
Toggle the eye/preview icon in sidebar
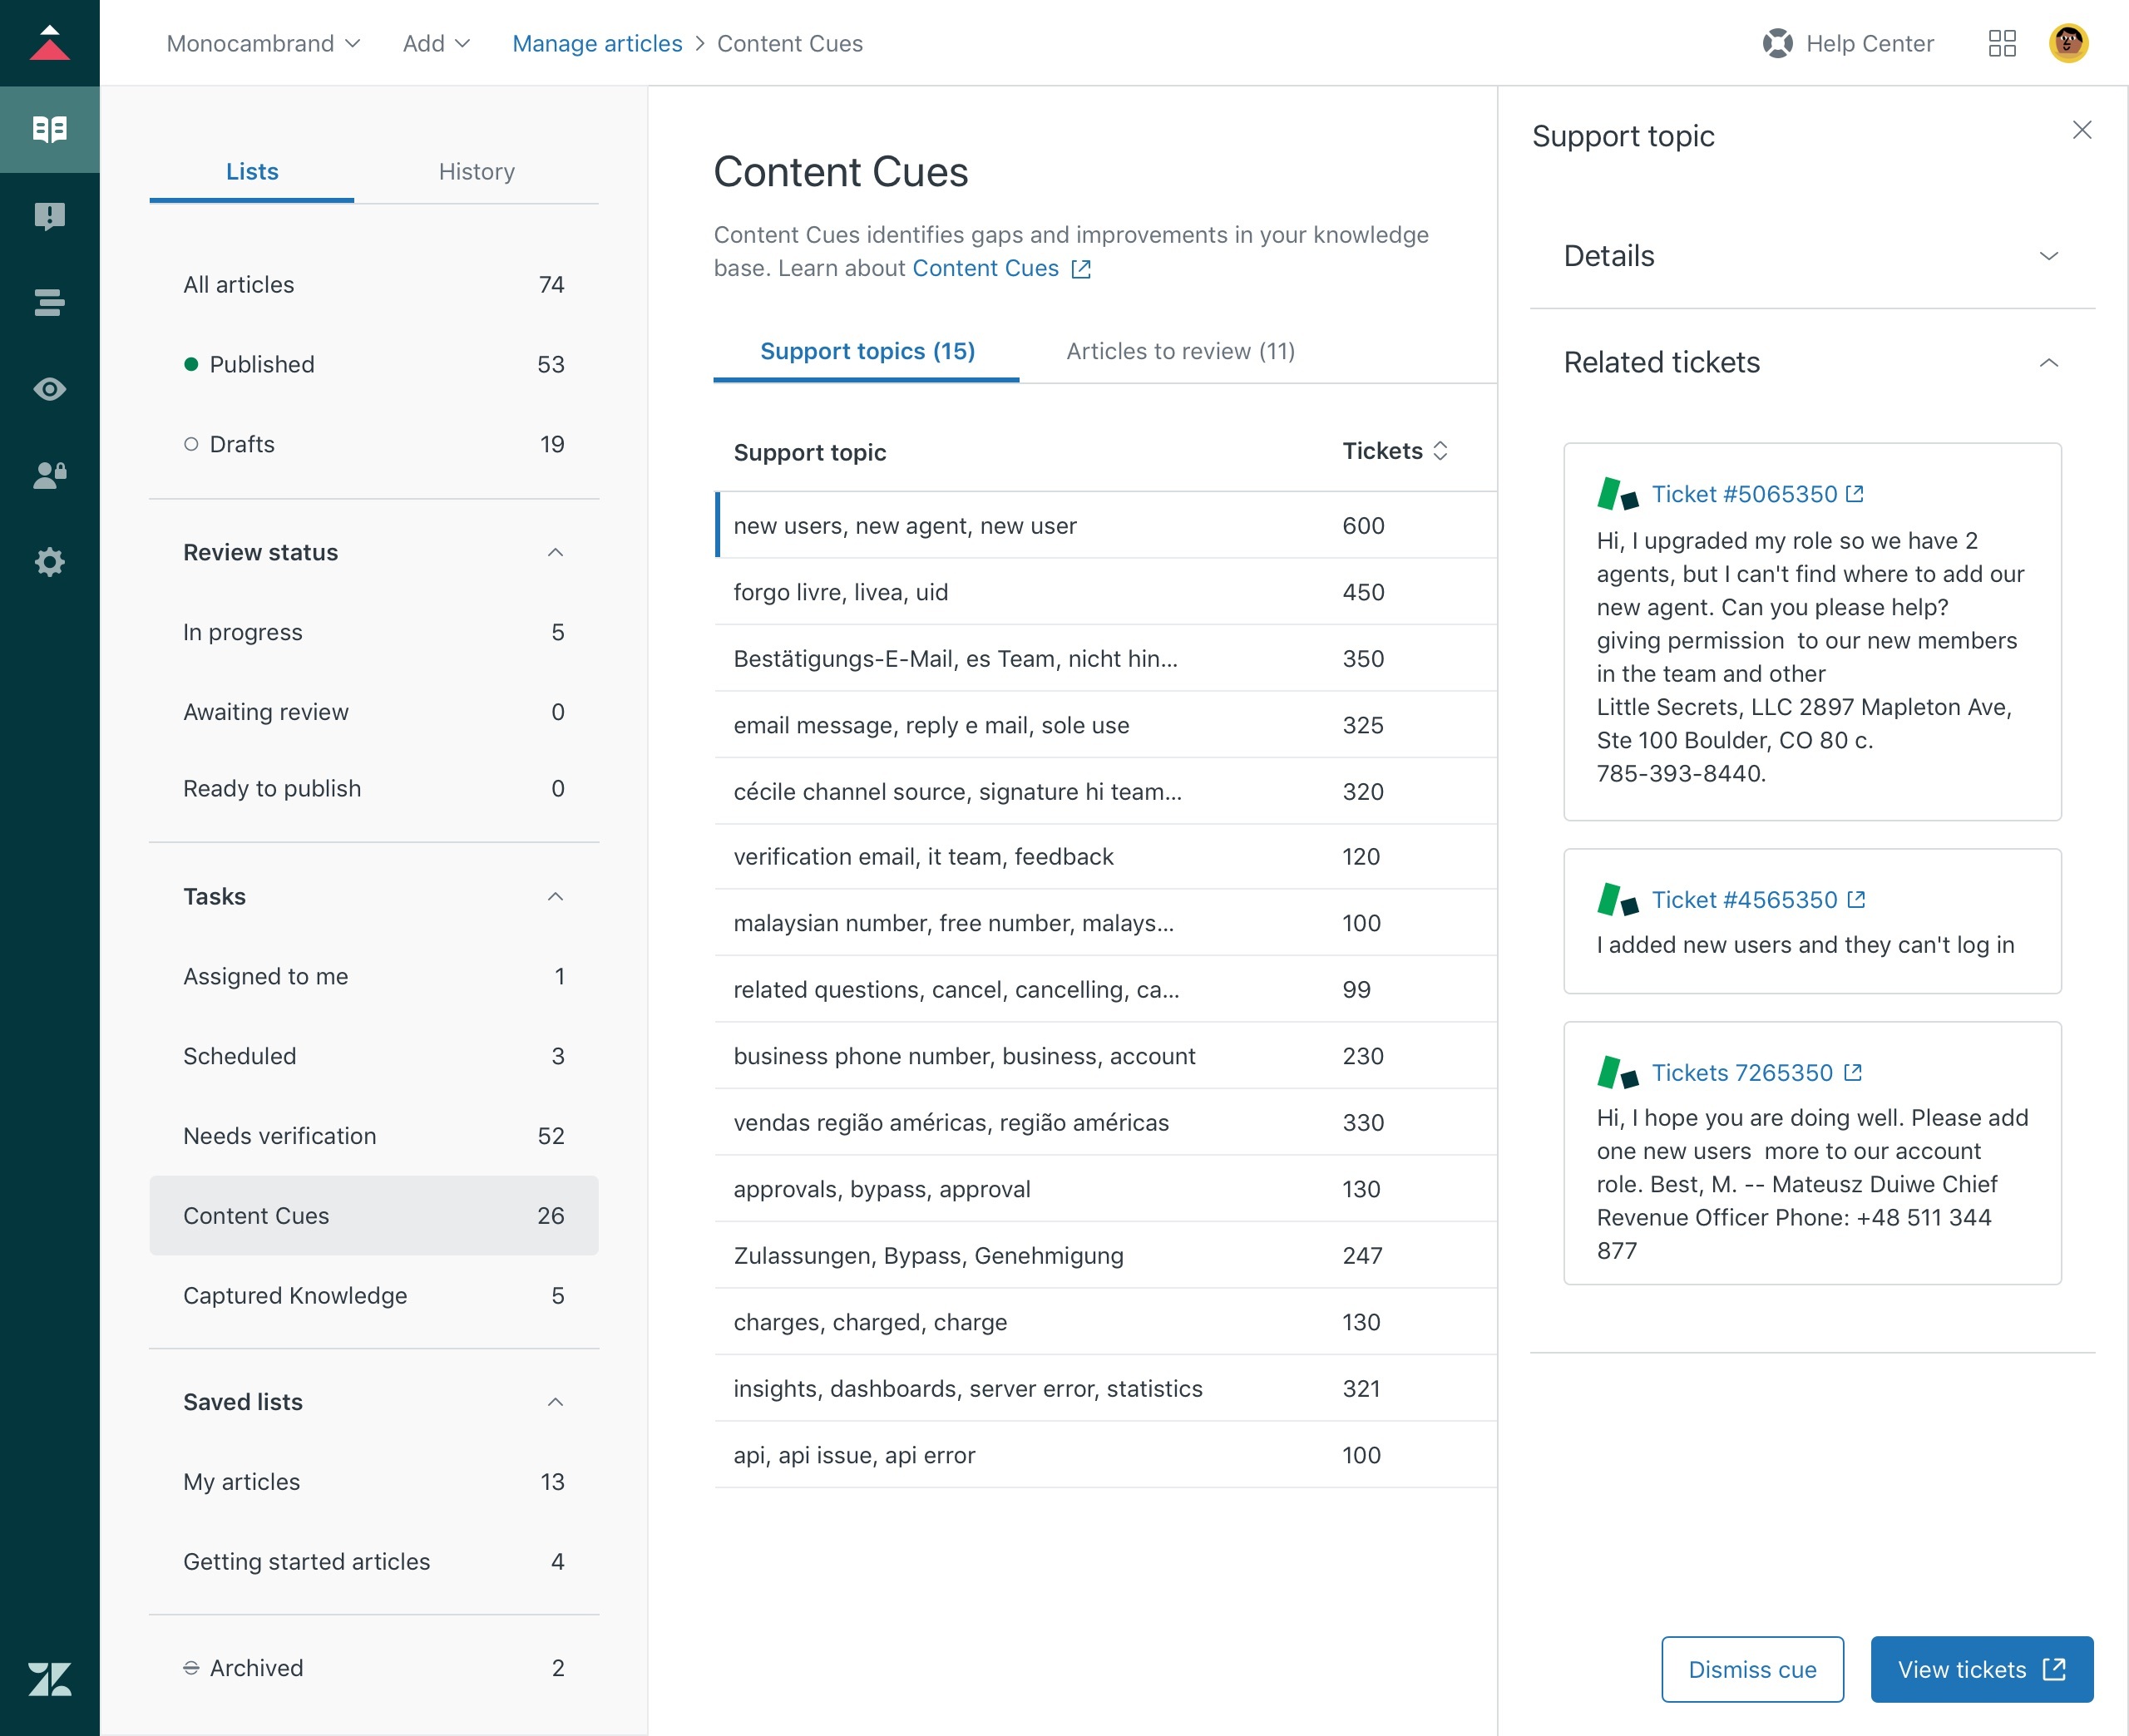(x=50, y=389)
